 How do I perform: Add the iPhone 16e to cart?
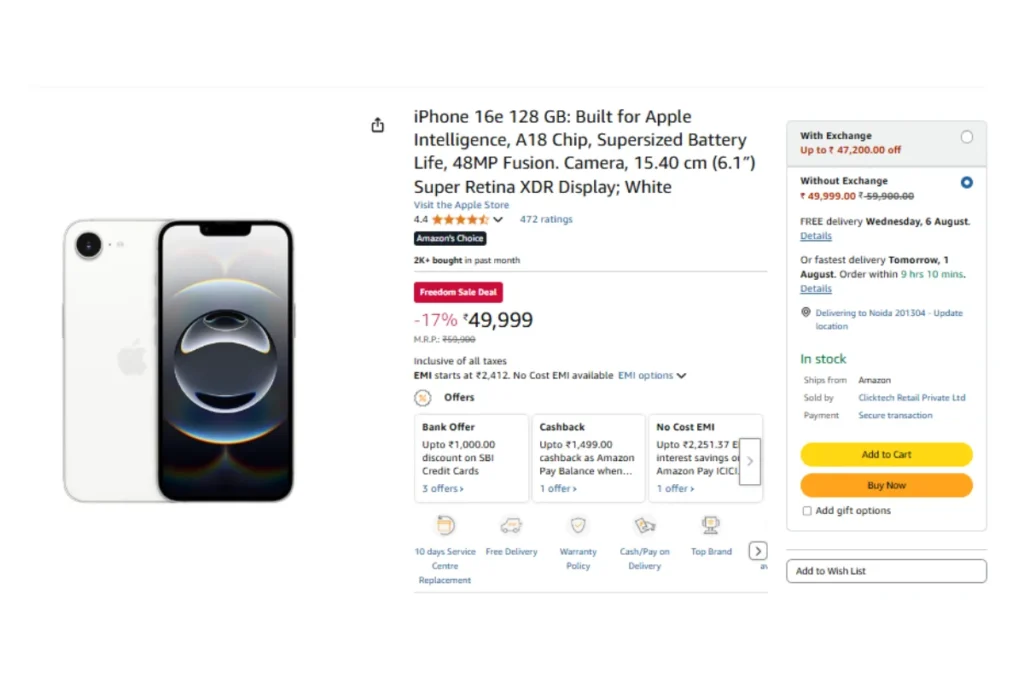coord(886,454)
